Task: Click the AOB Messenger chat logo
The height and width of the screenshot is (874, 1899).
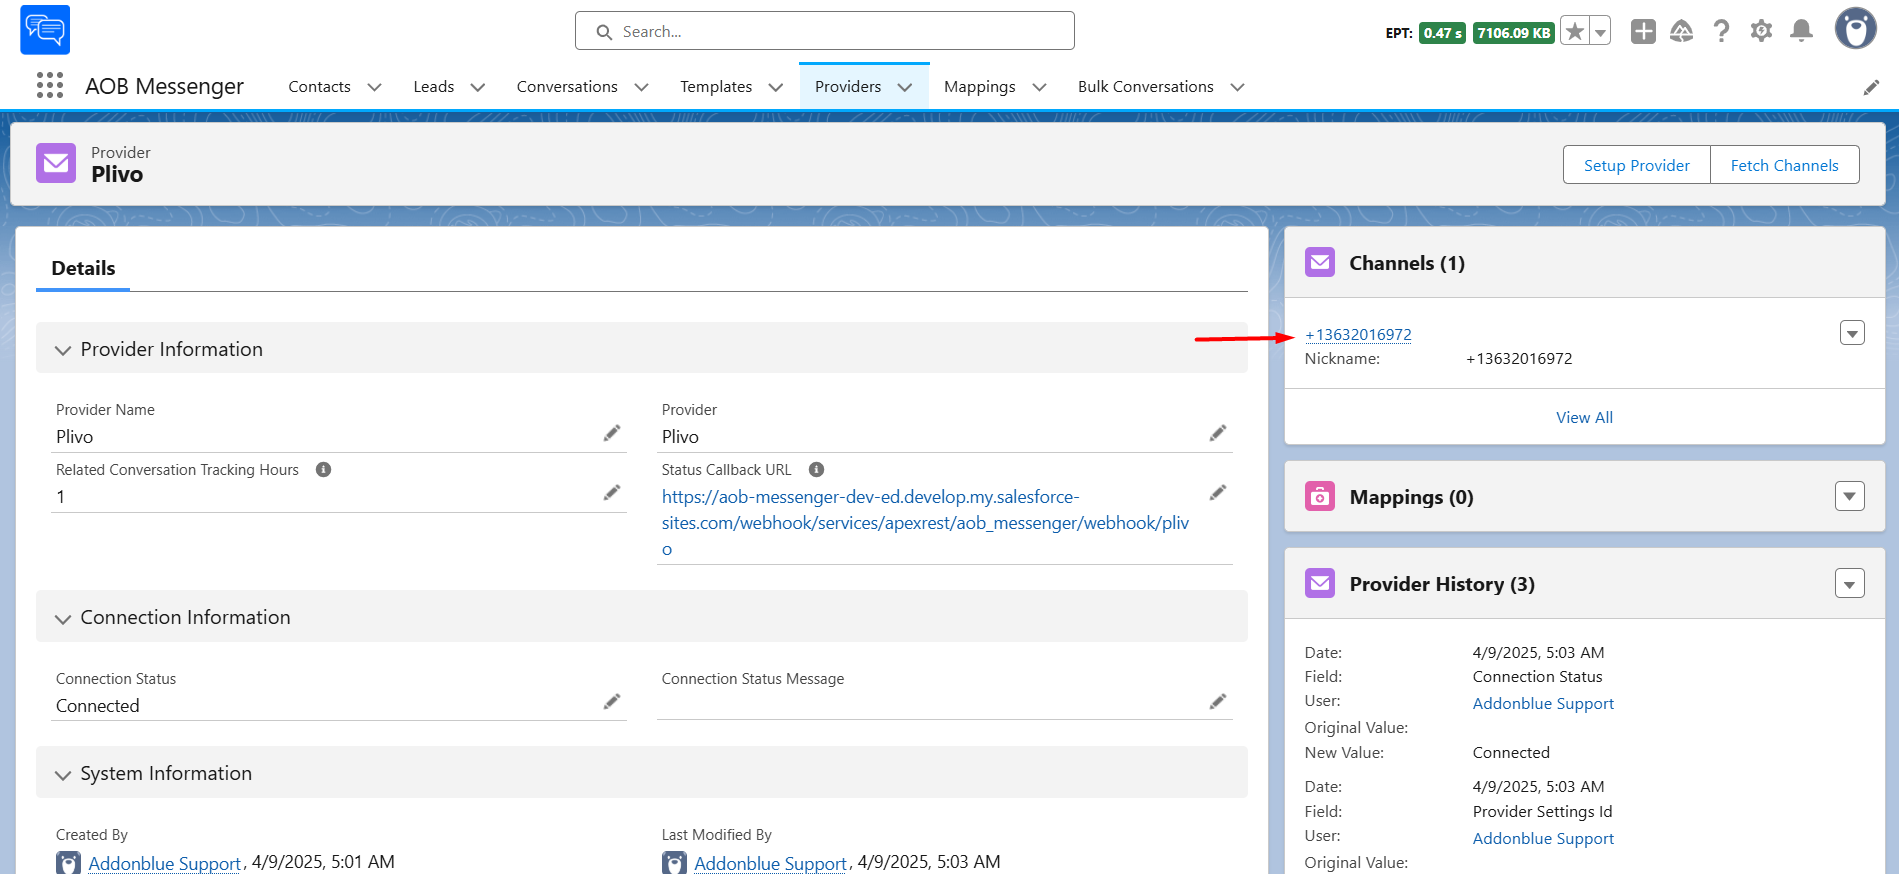Action: (45, 30)
